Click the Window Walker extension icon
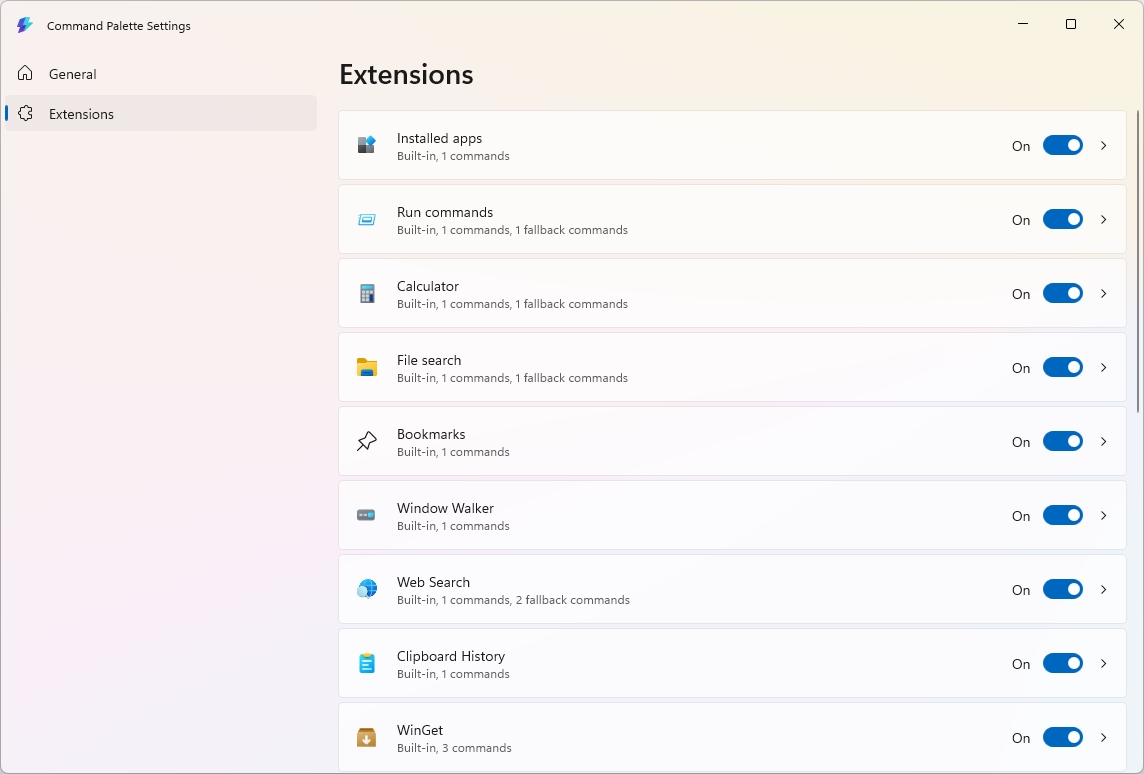The image size is (1144, 774). tap(366, 515)
